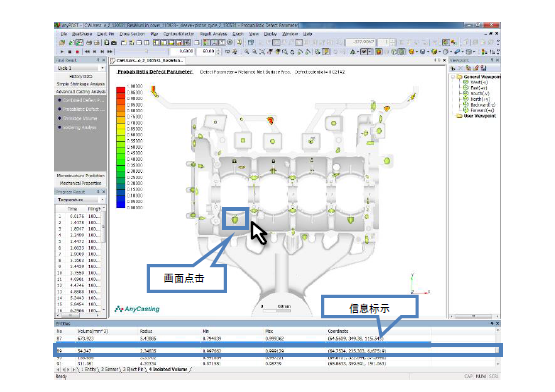
Task: Collapse the General Viewpoint tree folder
Action: coord(453,77)
